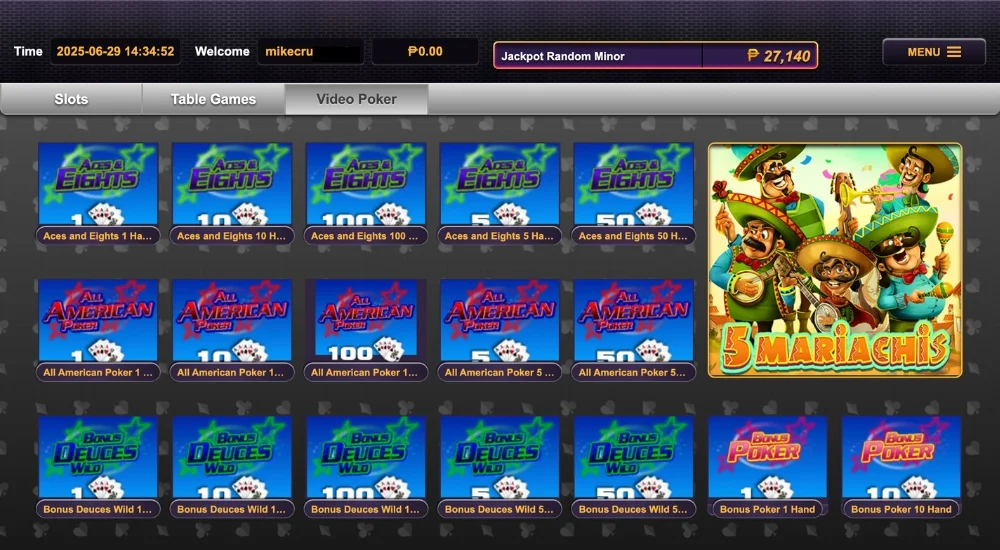This screenshot has height=550, width=1000.
Task: Click the Aces and Eights 5 Hand label
Action: [x=499, y=235]
